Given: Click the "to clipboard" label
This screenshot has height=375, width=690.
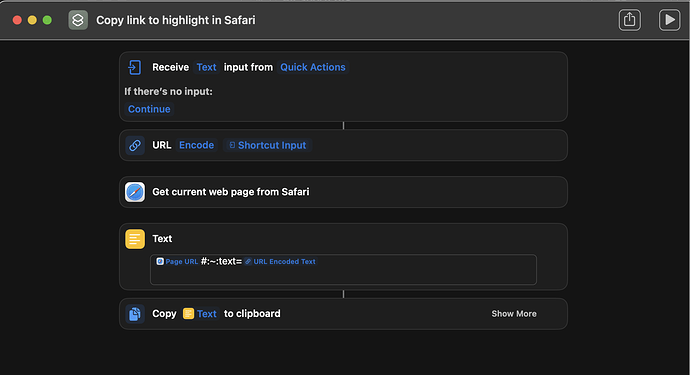Looking at the screenshot, I should pyautogui.click(x=252, y=313).
